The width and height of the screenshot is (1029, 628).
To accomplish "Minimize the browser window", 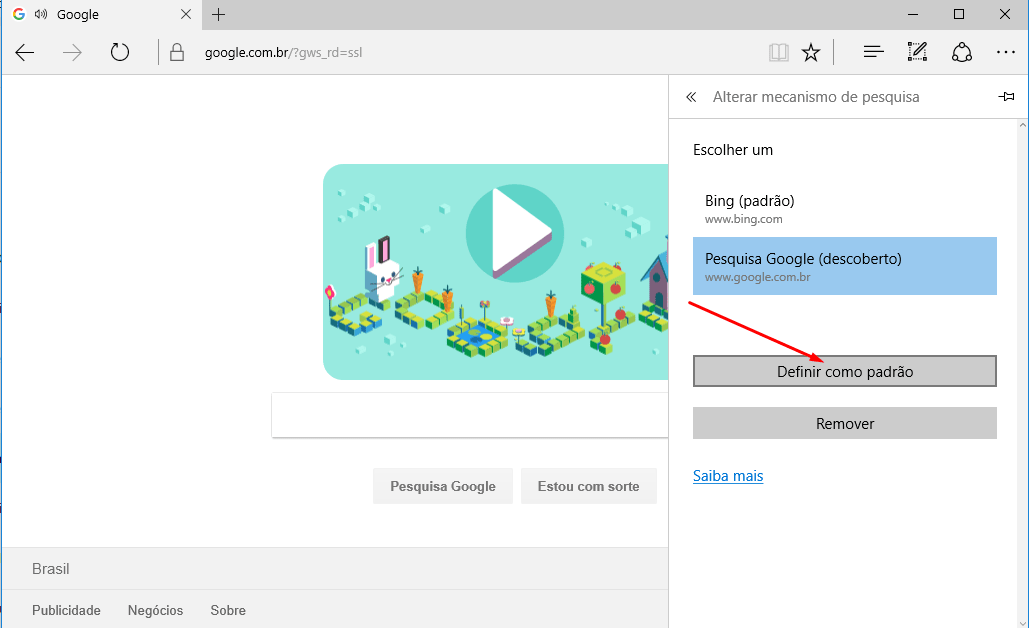I will (913, 14).
